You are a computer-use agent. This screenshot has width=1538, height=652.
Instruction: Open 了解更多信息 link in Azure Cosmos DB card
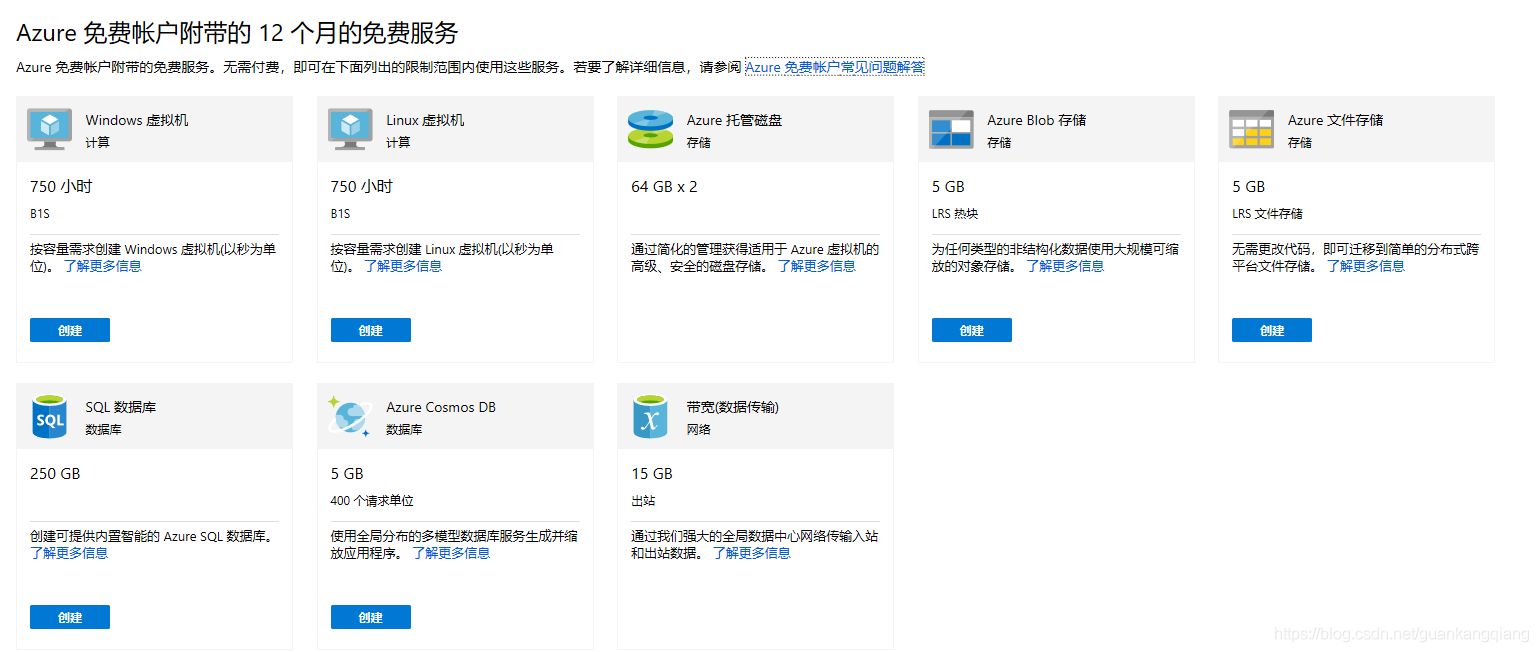pyautogui.click(x=451, y=553)
